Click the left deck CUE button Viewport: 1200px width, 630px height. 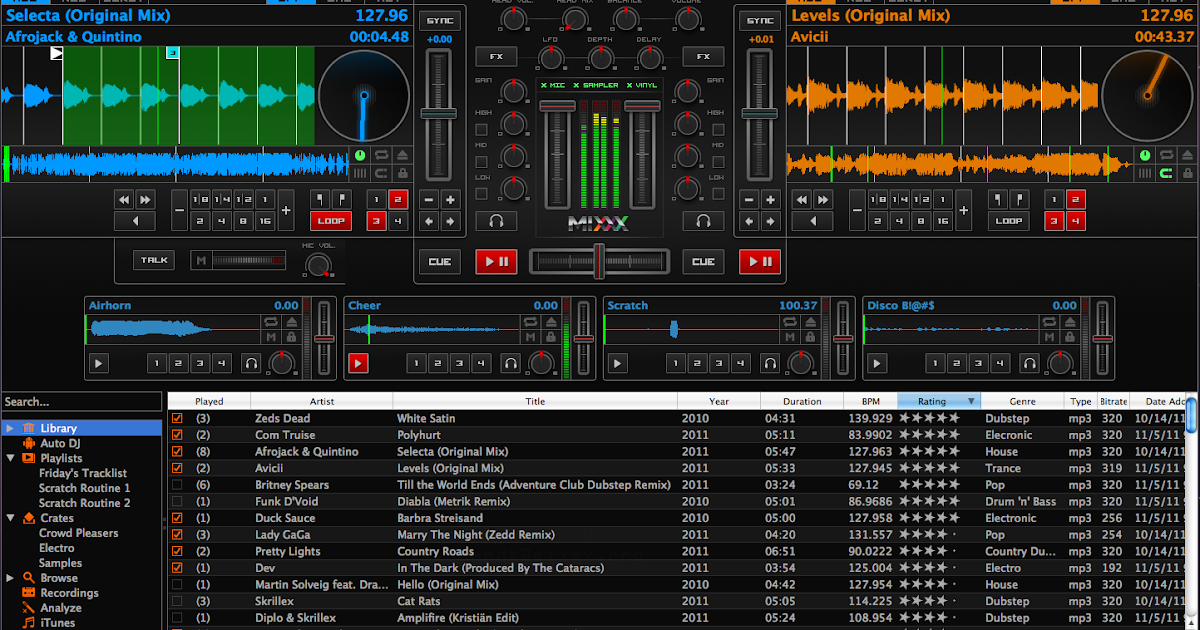click(439, 262)
